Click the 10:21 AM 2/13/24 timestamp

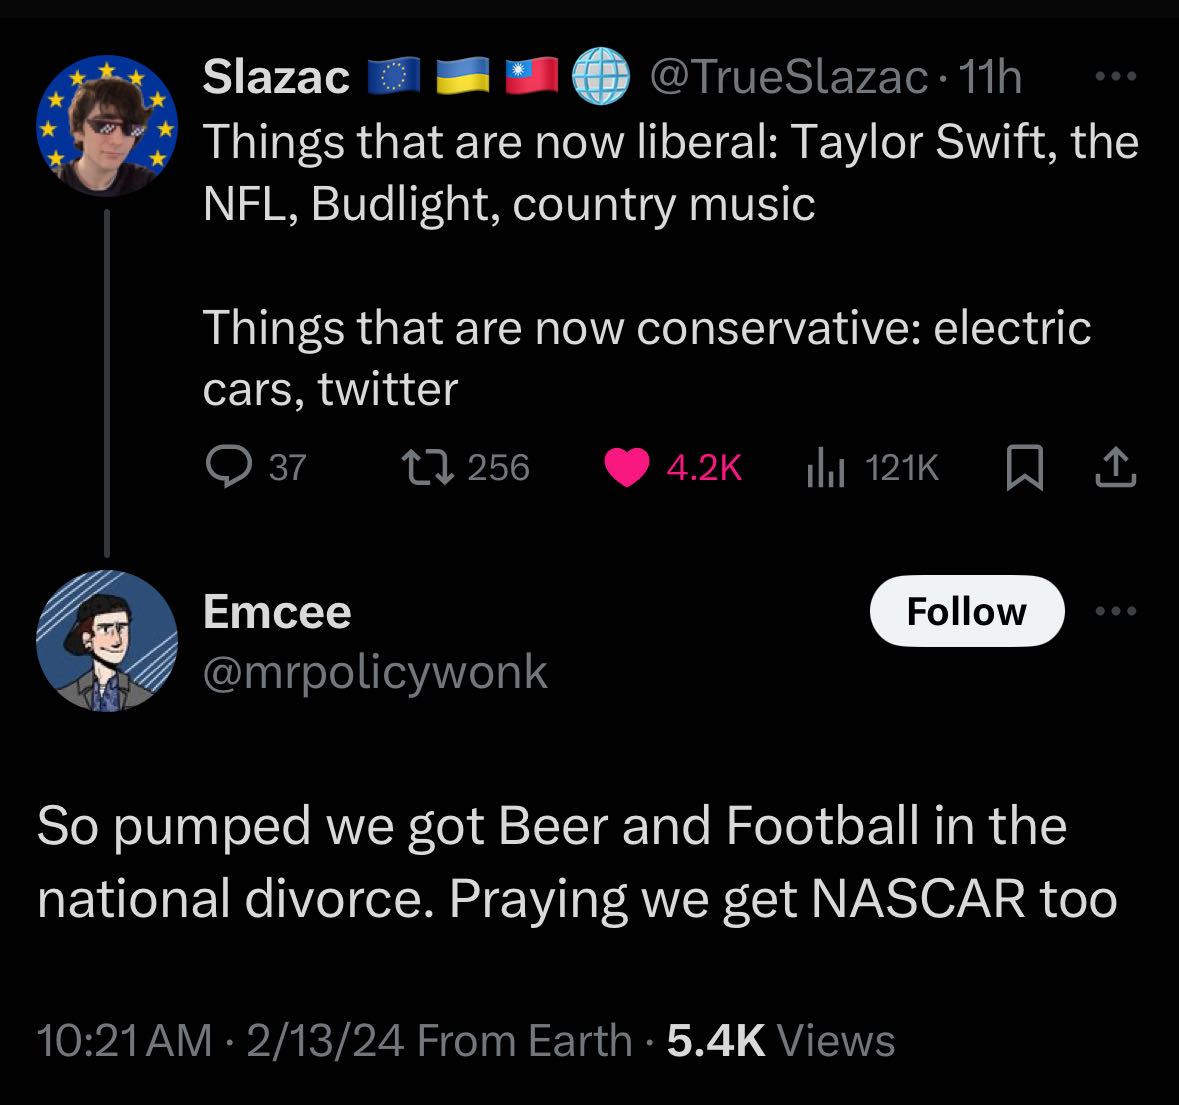pos(220,1041)
